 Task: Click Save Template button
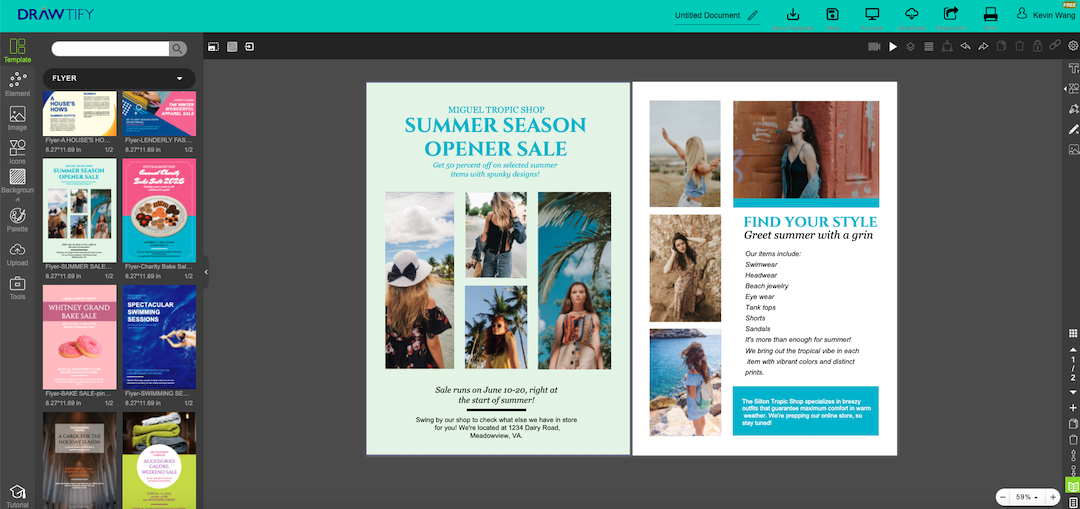[x=793, y=18]
